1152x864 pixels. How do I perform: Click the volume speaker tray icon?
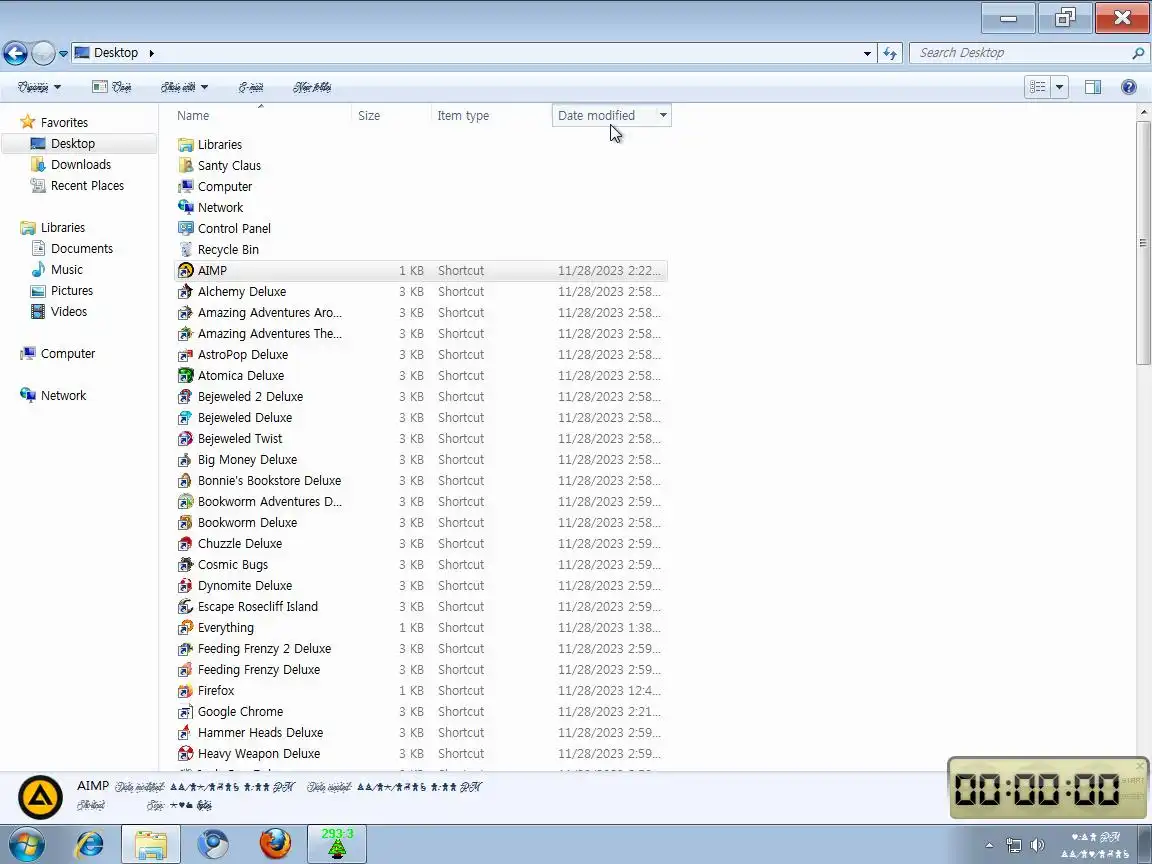pos(1037,845)
